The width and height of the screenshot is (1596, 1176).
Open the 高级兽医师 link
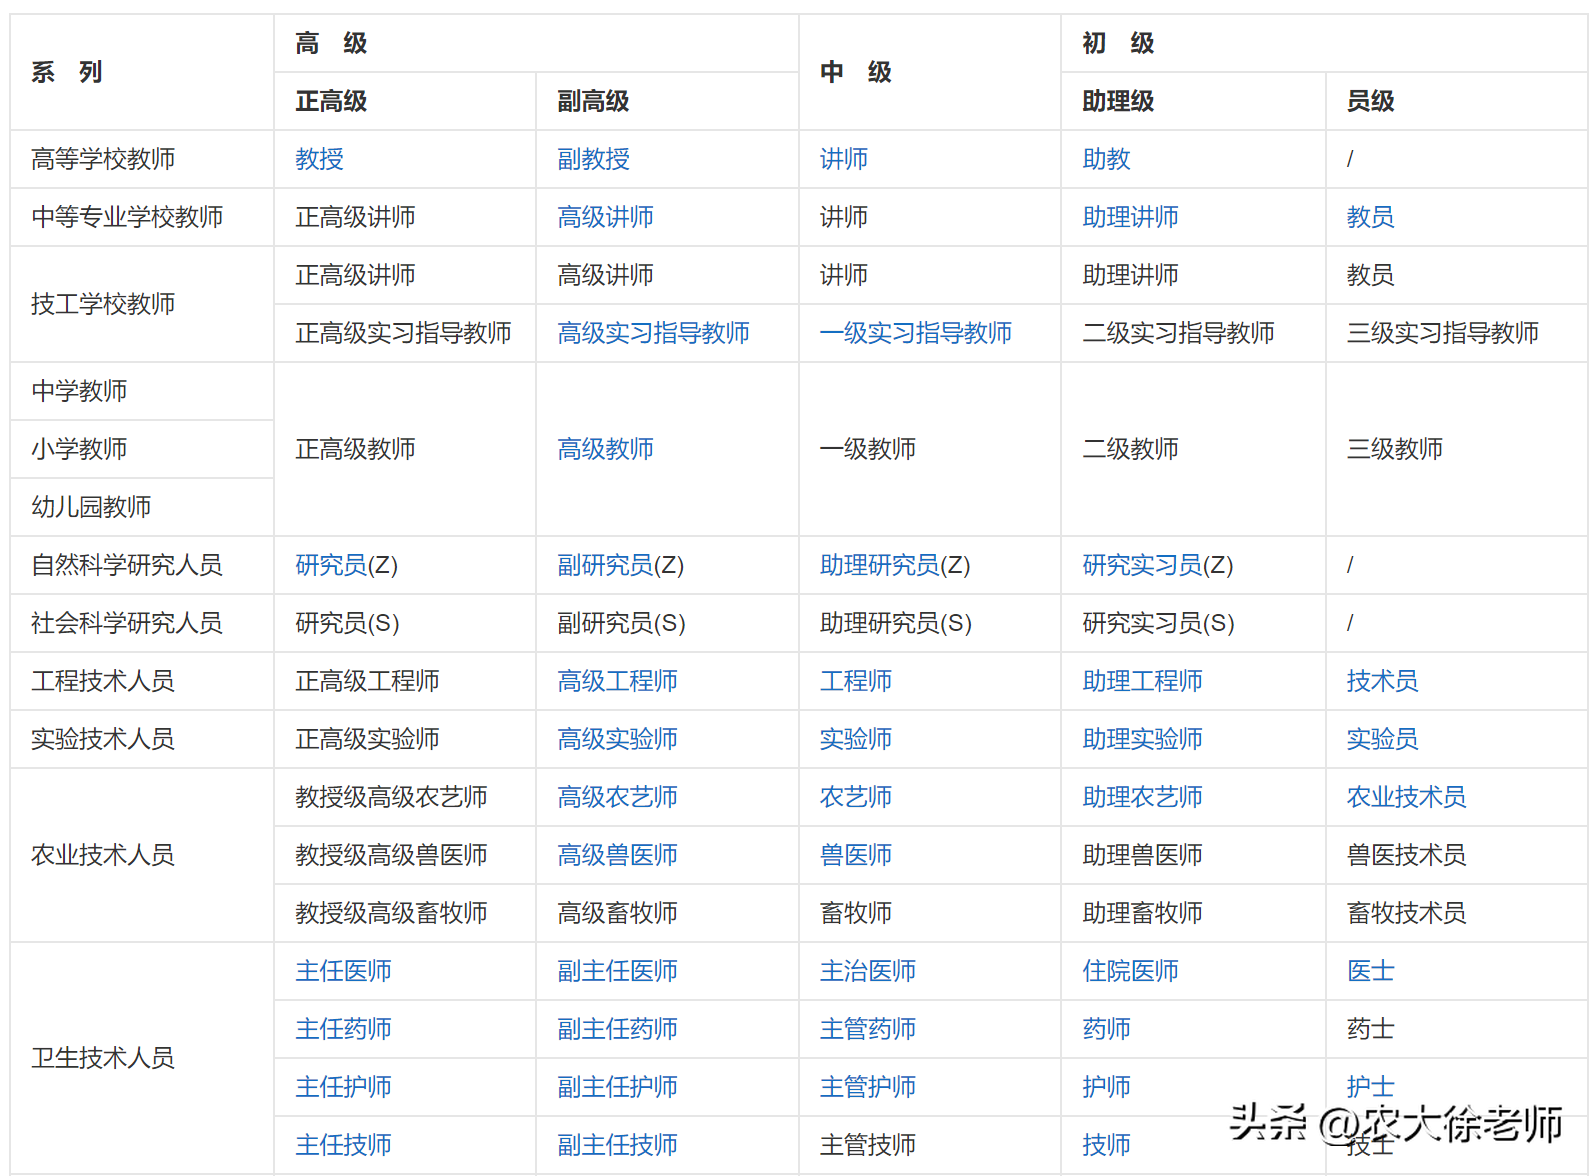click(x=617, y=855)
